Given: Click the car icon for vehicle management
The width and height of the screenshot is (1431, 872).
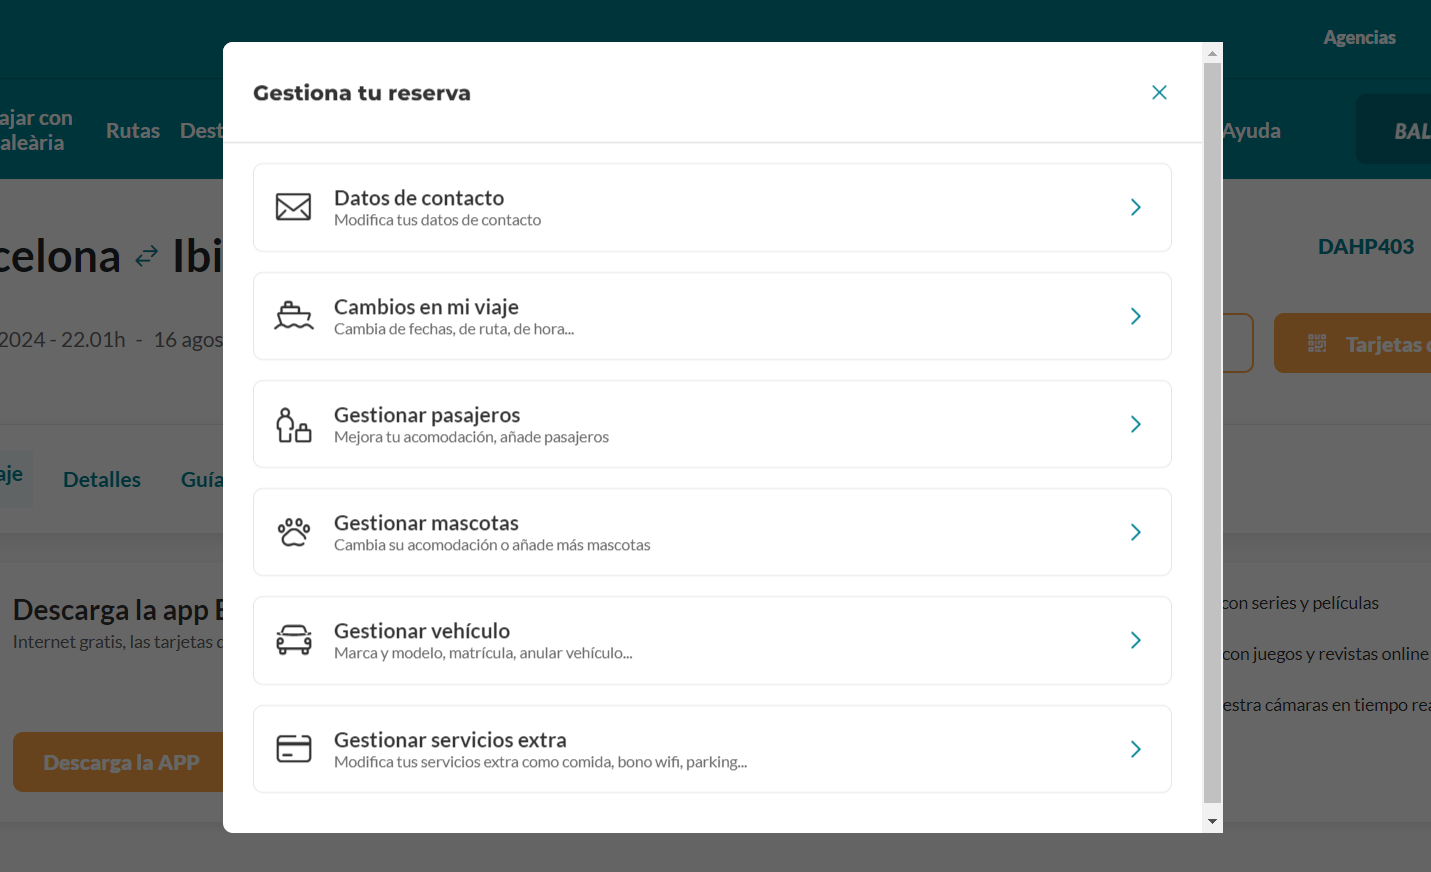Looking at the screenshot, I should tap(294, 640).
